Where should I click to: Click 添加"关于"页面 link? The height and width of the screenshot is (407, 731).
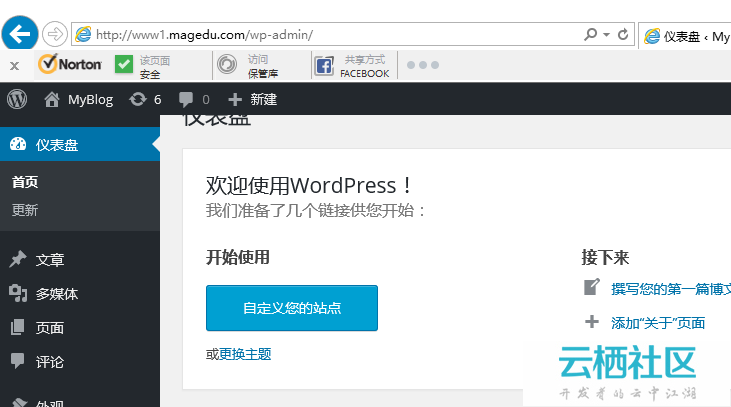[x=658, y=323]
